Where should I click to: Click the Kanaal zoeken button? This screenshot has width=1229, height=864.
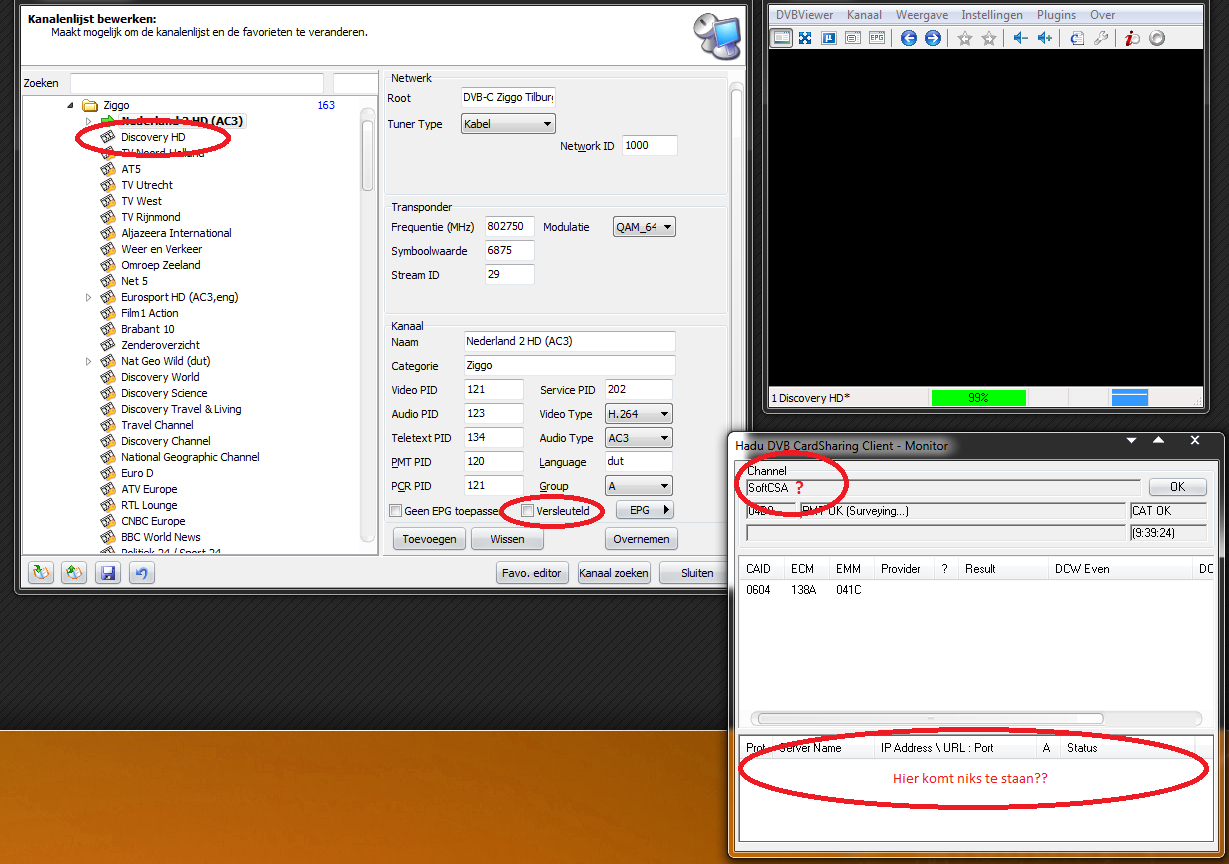click(614, 573)
